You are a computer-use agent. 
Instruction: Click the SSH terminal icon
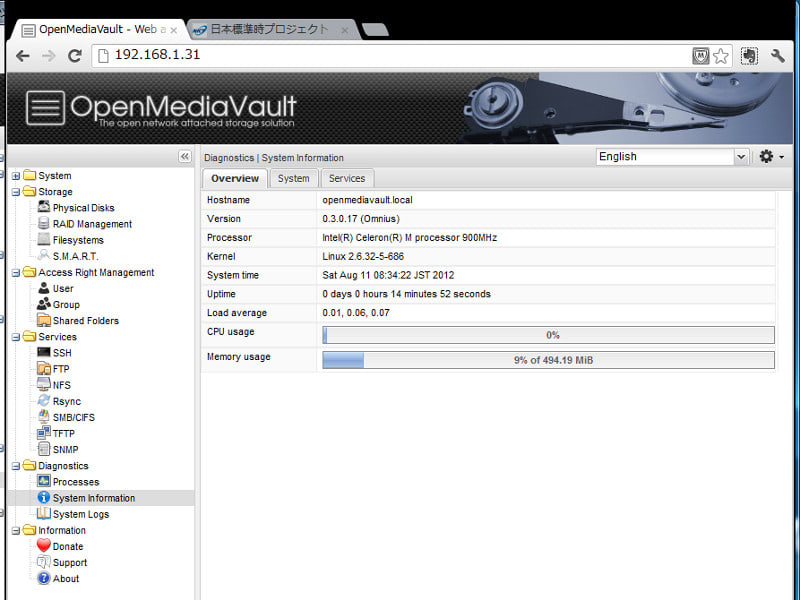tap(44, 353)
